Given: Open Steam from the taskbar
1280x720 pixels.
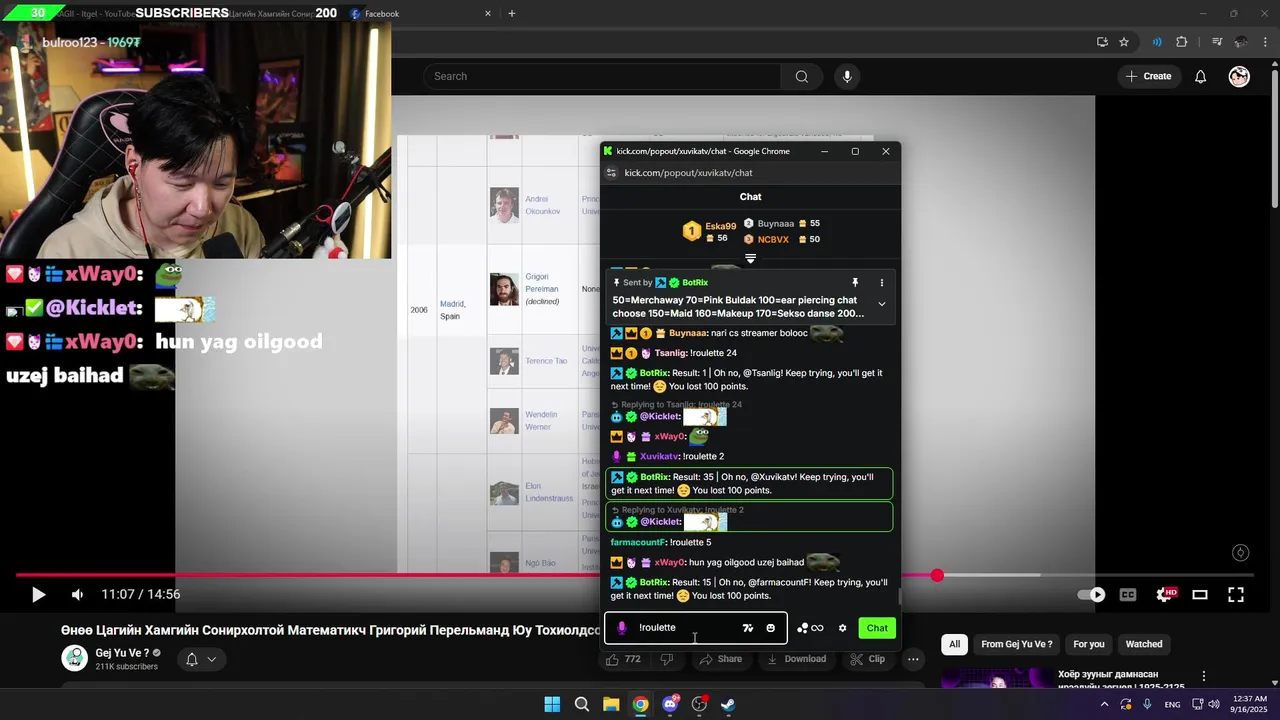Looking at the screenshot, I should click(x=728, y=704).
